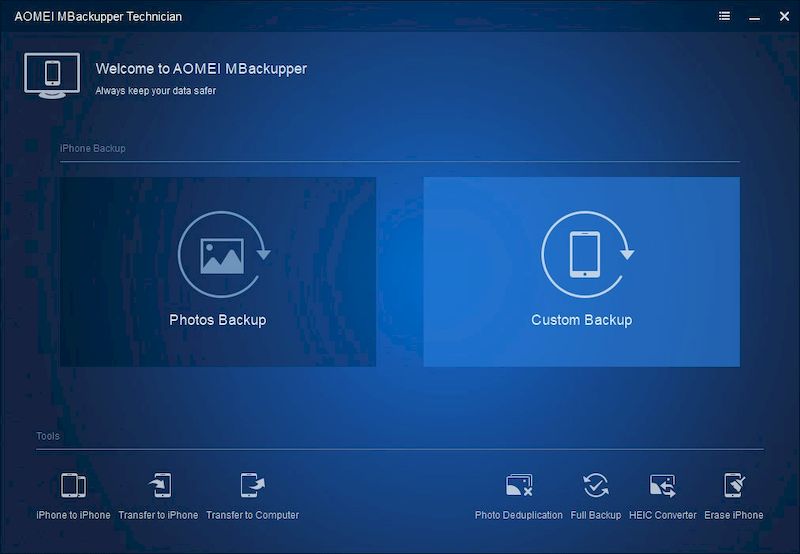Click the Transfer to iPhone label
This screenshot has height=554, width=800.
click(x=158, y=515)
